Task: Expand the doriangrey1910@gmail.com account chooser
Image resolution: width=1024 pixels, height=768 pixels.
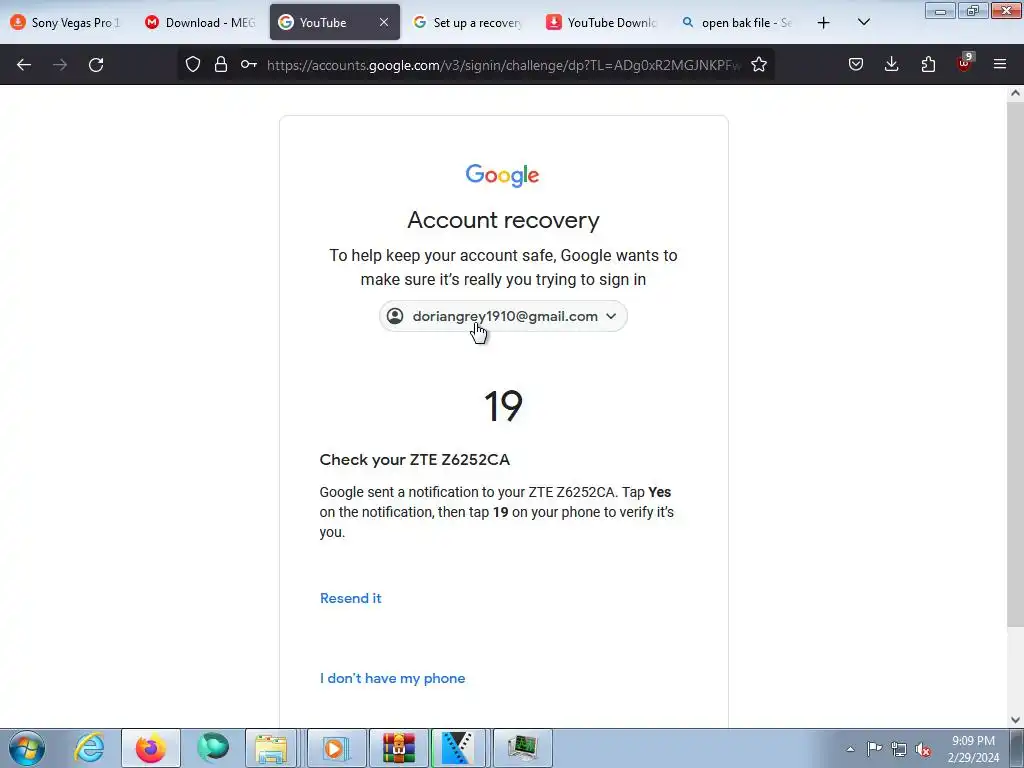Action: (504, 316)
